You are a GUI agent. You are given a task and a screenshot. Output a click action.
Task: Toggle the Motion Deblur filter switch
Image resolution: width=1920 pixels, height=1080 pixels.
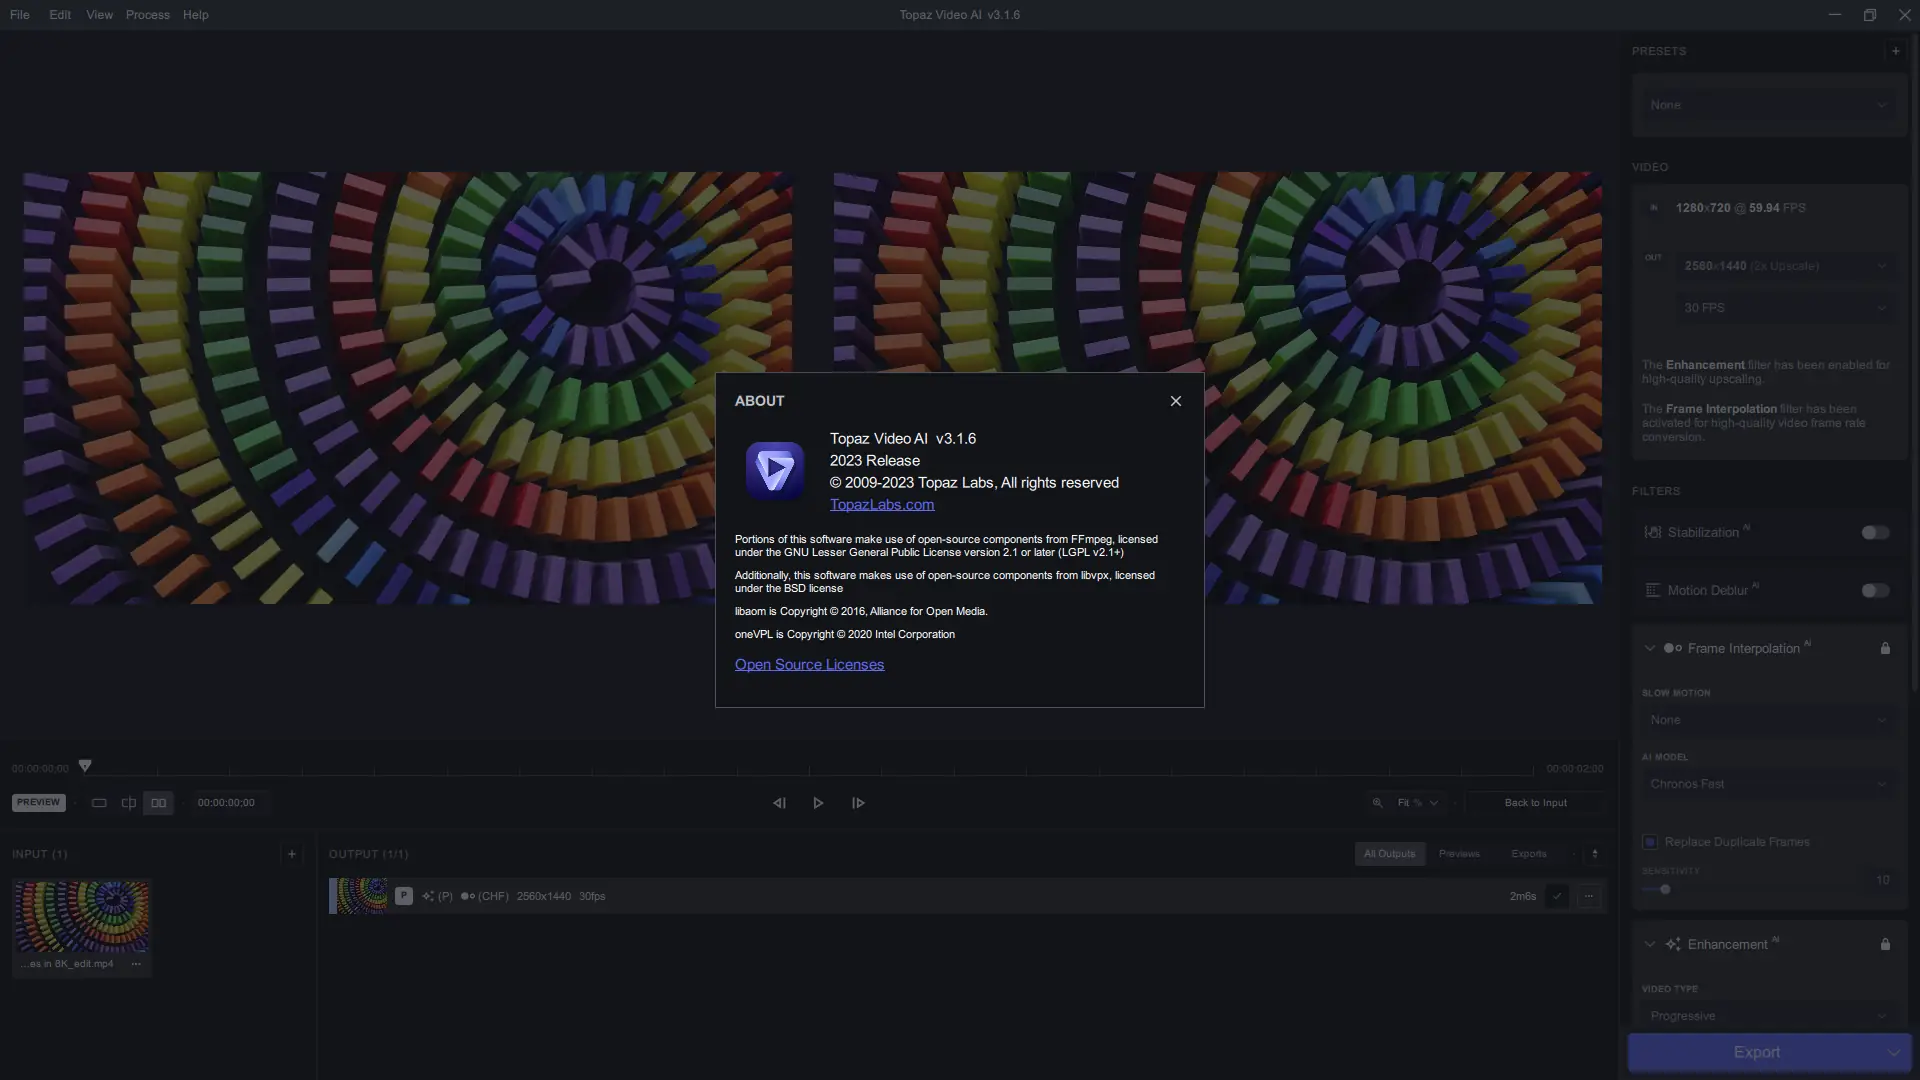[x=1875, y=591]
